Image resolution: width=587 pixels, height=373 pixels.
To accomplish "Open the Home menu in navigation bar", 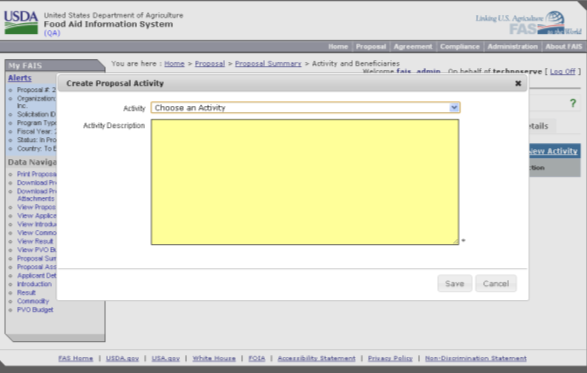I will coord(338,46).
